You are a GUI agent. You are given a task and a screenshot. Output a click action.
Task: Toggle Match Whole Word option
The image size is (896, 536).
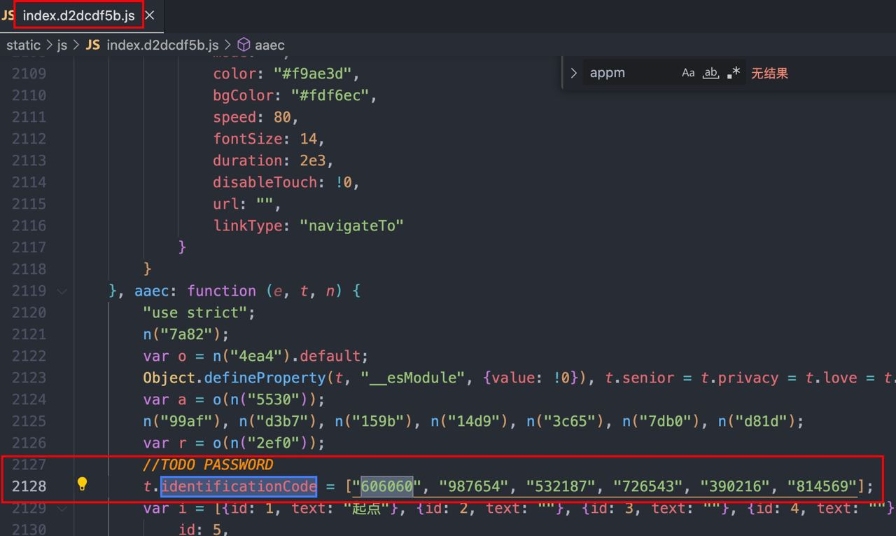(x=711, y=73)
